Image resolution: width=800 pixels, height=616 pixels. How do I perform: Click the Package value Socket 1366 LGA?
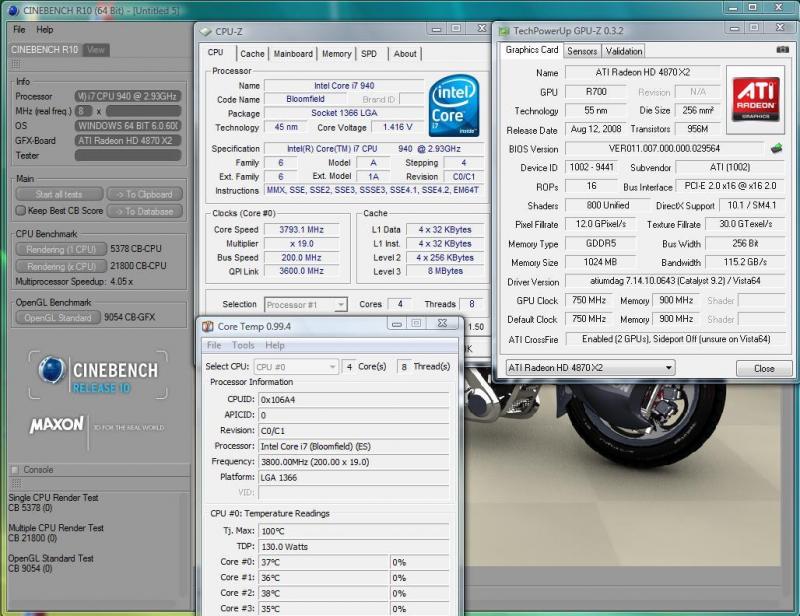pos(344,113)
